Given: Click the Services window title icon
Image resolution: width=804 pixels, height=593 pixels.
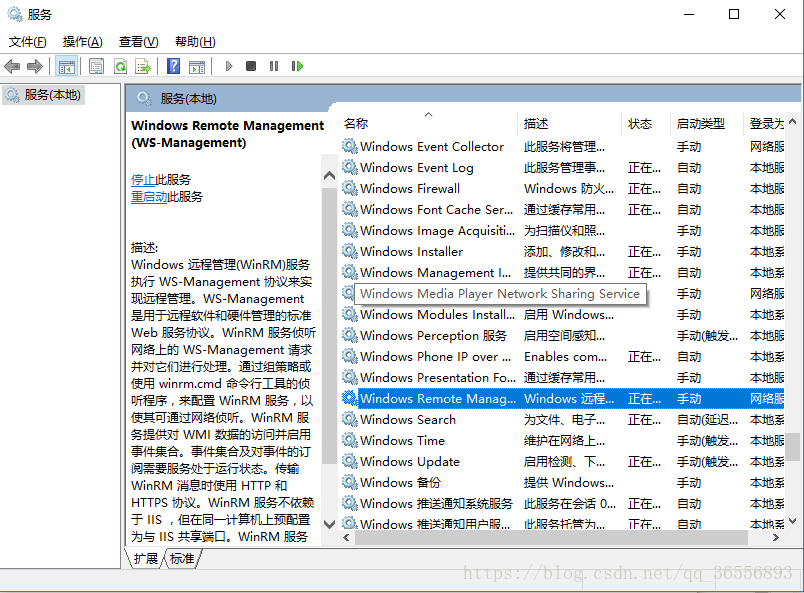Looking at the screenshot, I should point(14,14).
